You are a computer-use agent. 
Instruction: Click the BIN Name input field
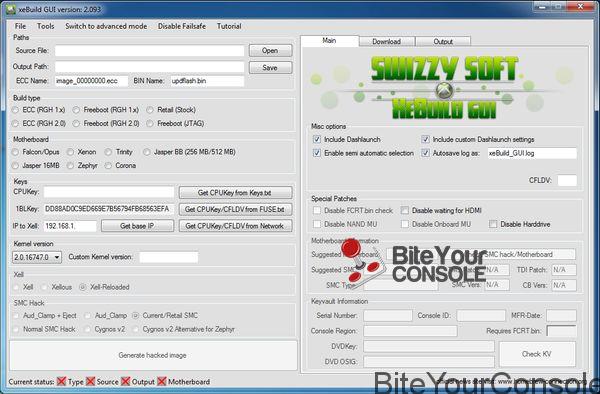pos(207,81)
